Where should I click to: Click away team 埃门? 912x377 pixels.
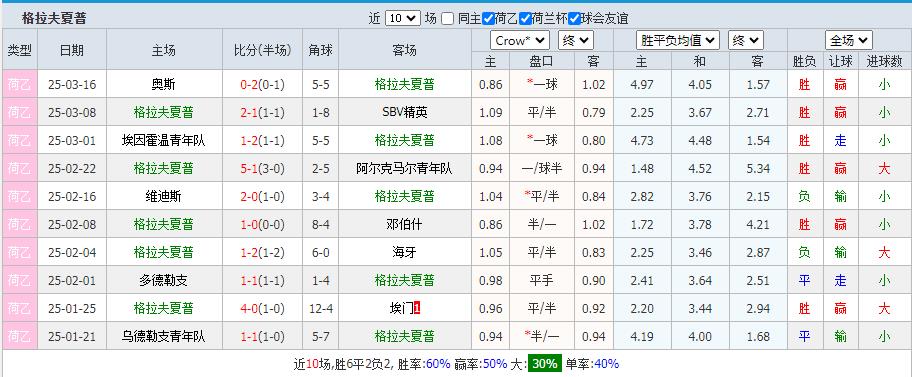pos(401,308)
